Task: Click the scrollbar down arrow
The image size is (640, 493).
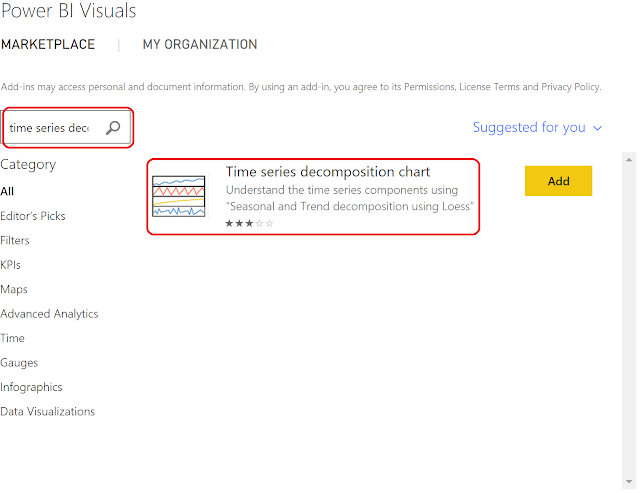Action: coord(629,482)
